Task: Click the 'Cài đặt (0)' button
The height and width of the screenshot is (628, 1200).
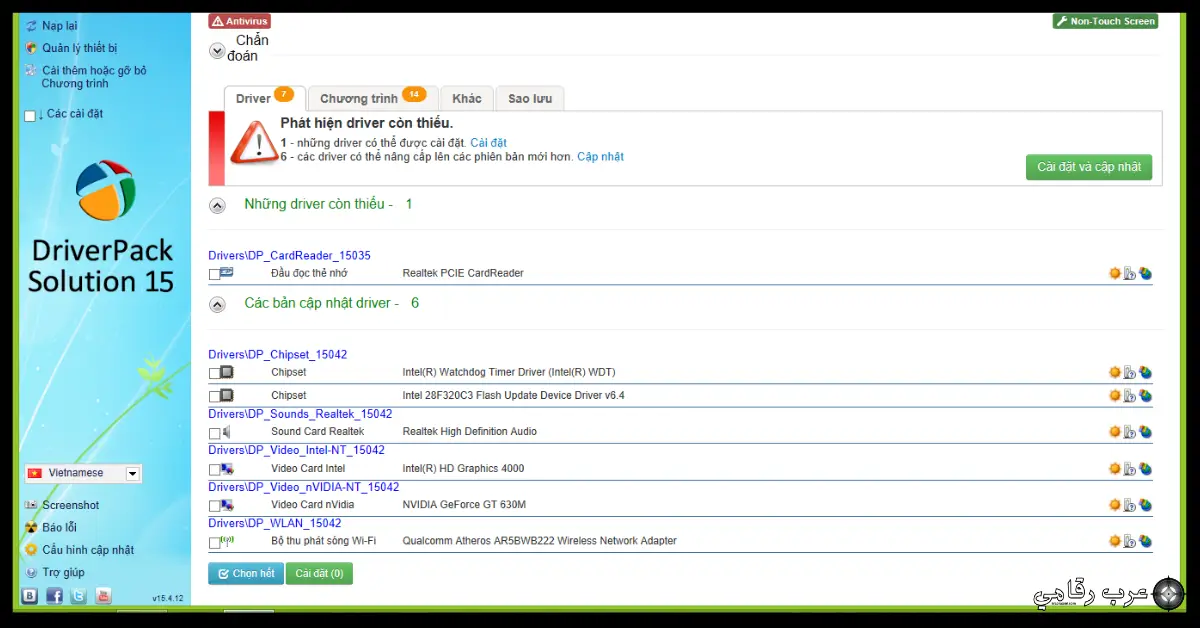Action: coord(319,574)
